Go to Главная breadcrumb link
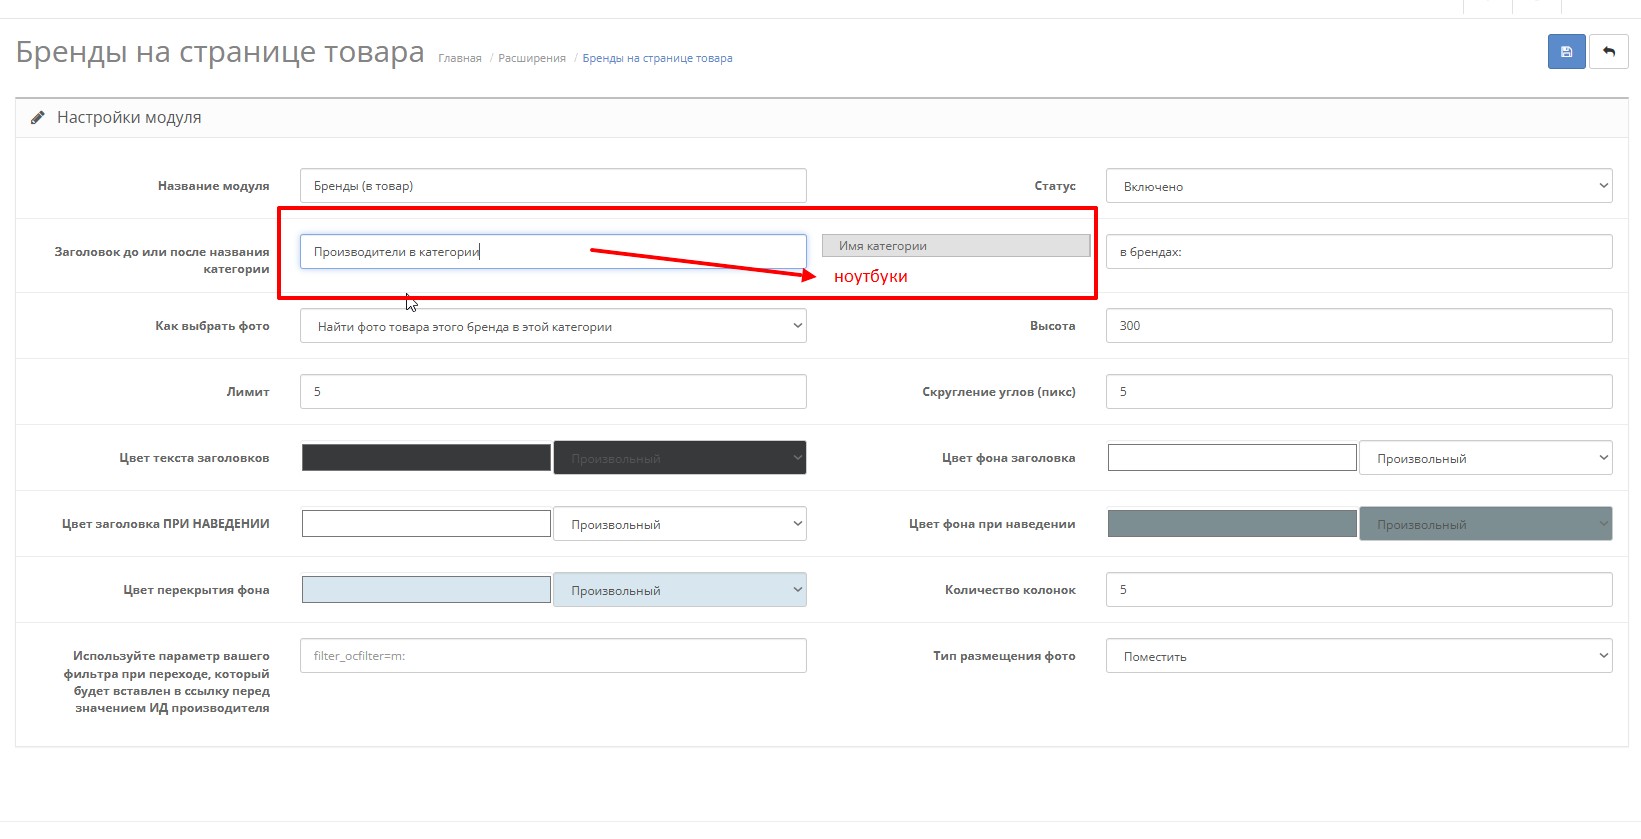Viewport: 1641px width, 839px height. tap(460, 59)
